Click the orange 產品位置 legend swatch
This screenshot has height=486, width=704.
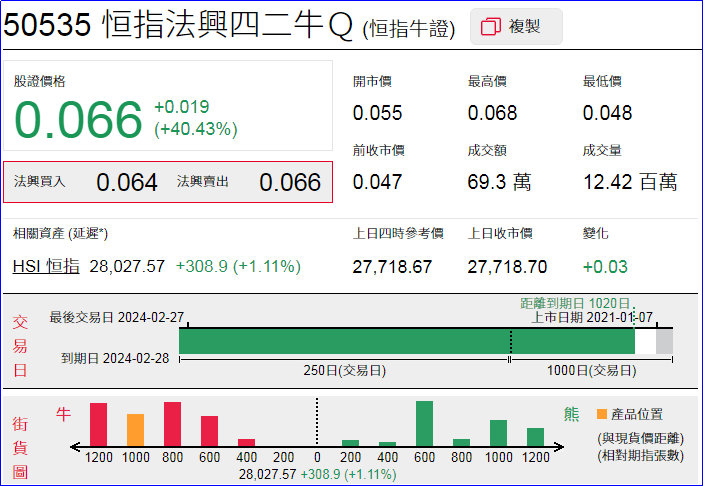tap(602, 414)
